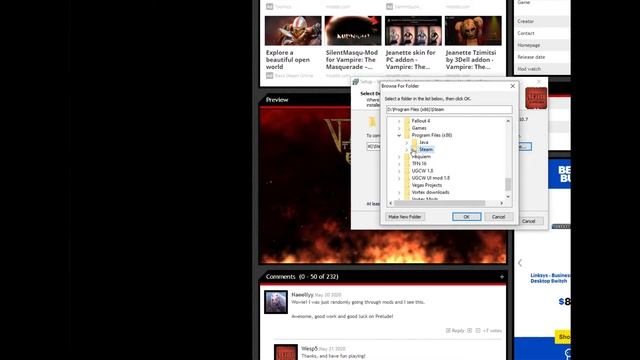This screenshot has width=640, height=360.
Task: Select the UGCW 1.8 folder
Action: [x=422, y=171]
